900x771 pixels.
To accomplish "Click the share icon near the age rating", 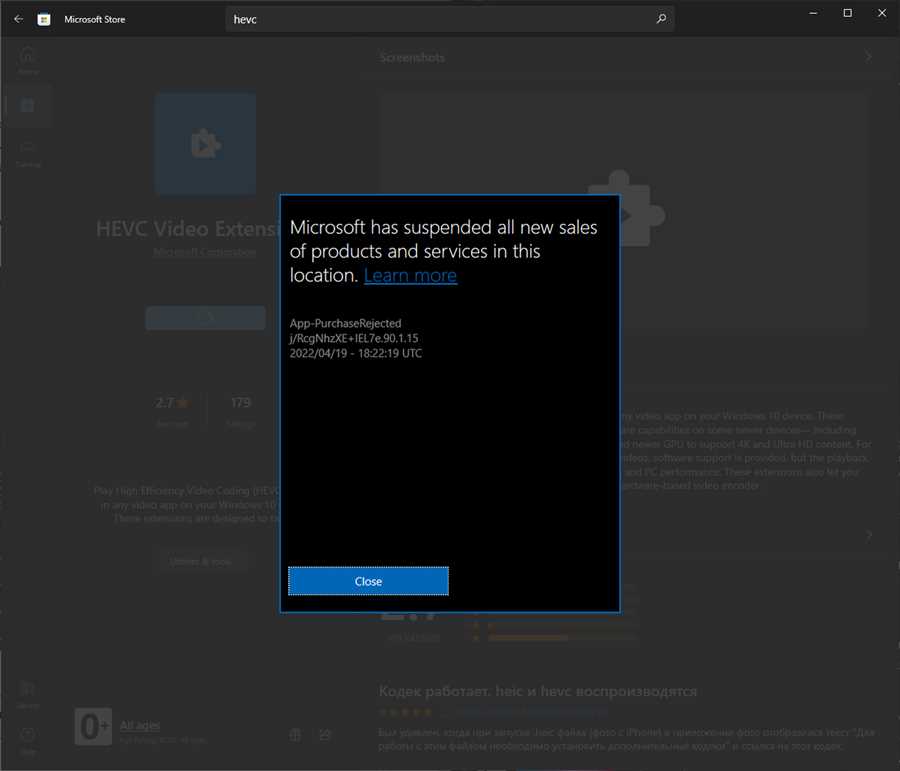I will [325, 735].
